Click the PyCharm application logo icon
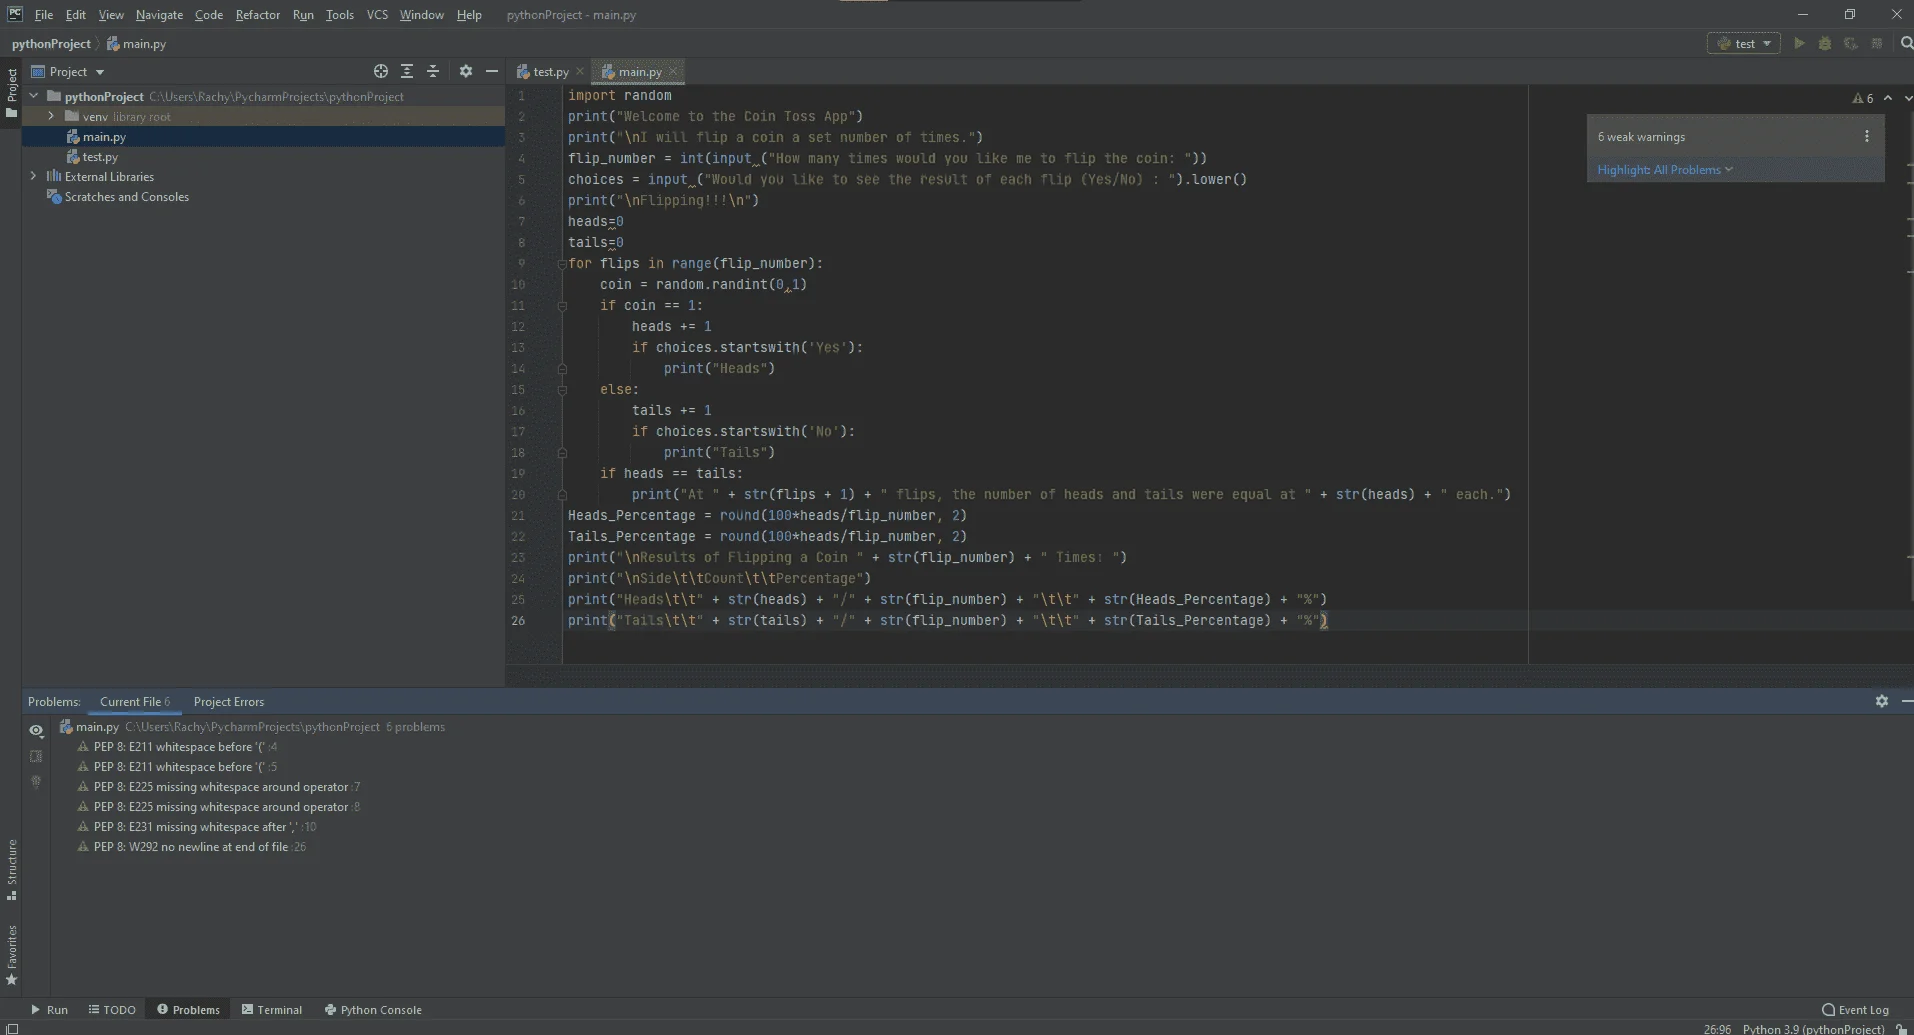This screenshot has height=1035, width=1914. [x=14, y=14]
